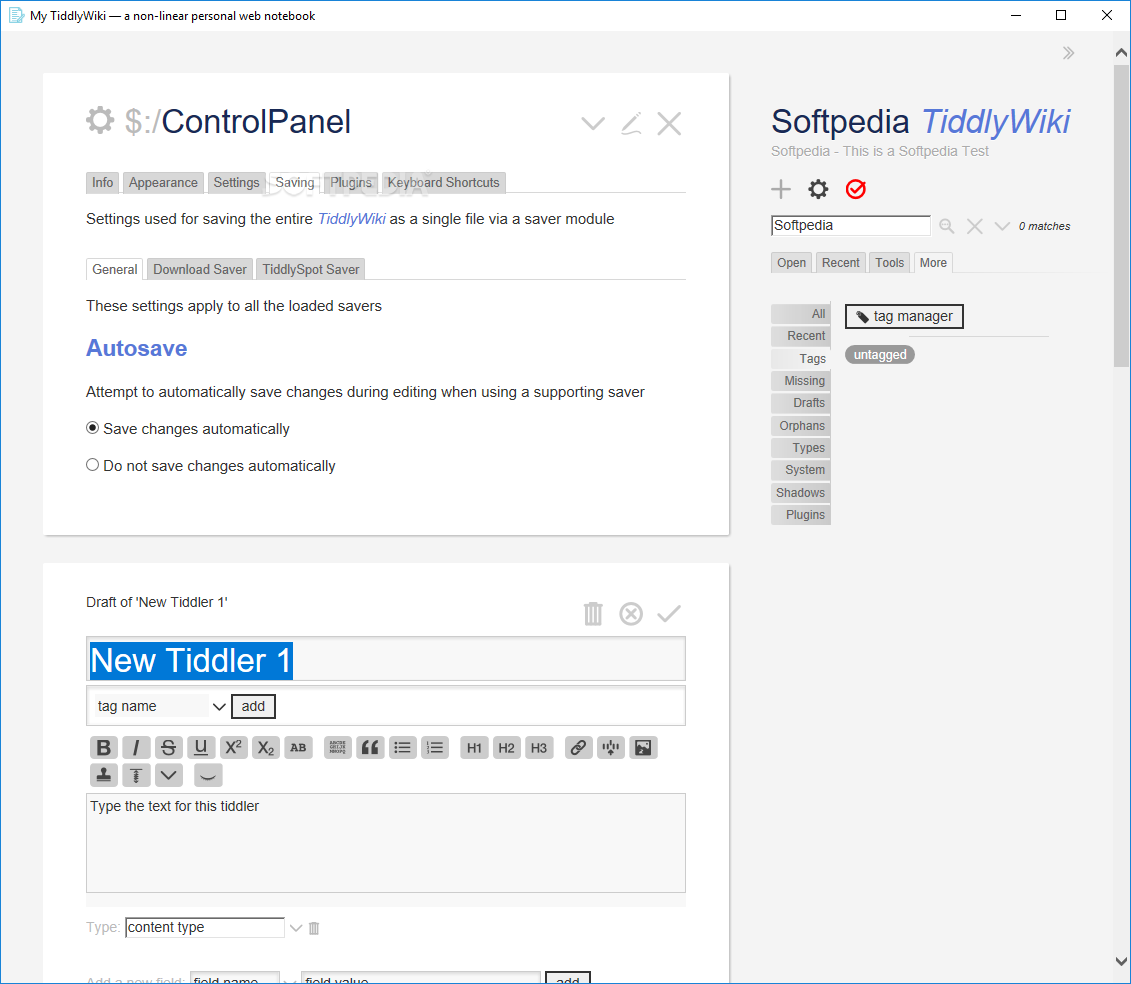Insert picture from editor toolbar
Image resolution: width=1131 pixels, height=984 pixels.
(x=643, y=747)
